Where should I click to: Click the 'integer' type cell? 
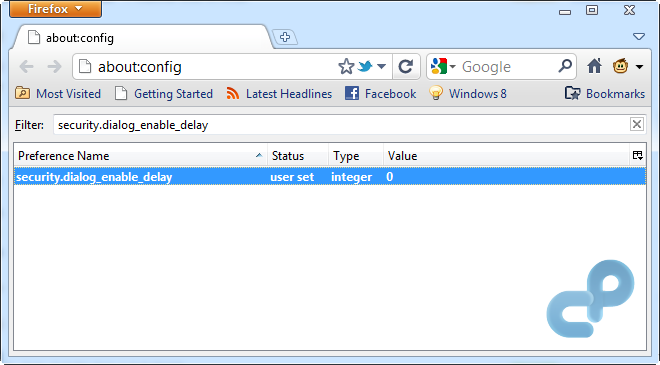tap(351, 177)
